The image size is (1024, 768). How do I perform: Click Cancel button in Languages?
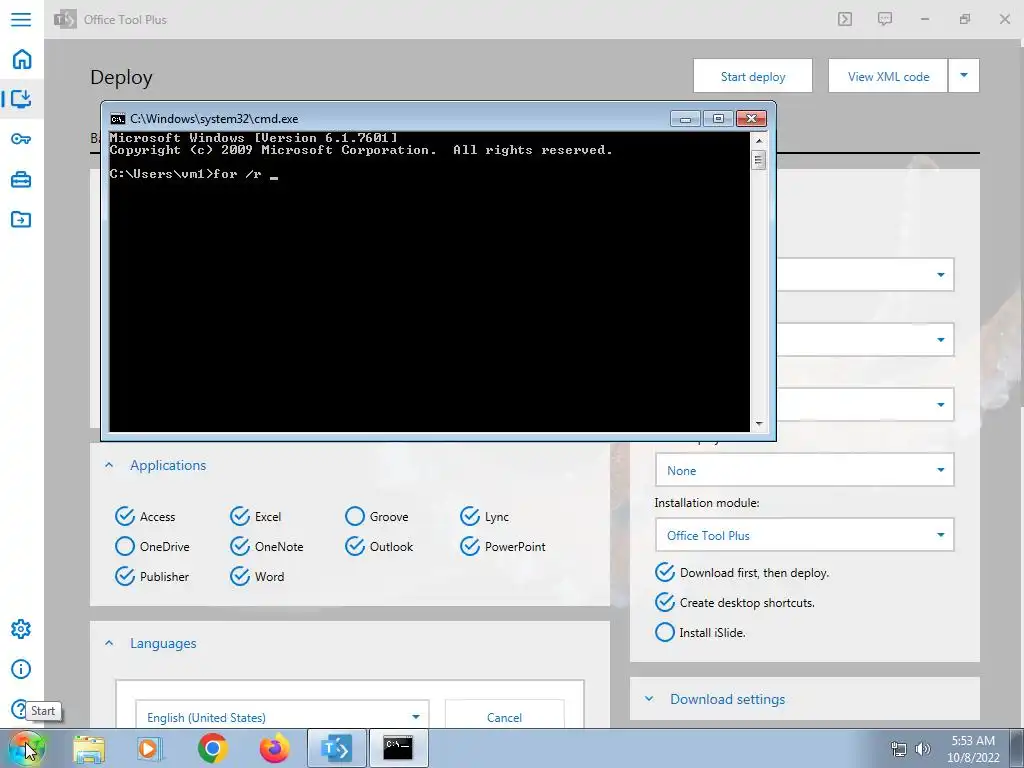point(504,717)
